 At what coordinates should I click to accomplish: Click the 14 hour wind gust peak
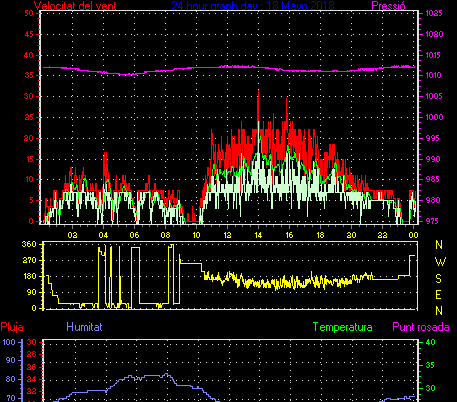(258, 91)
